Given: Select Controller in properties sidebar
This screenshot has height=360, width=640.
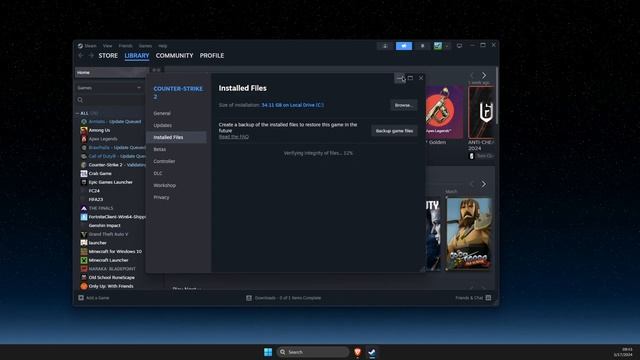Looking at the screenshot, I should click(176, 161).
